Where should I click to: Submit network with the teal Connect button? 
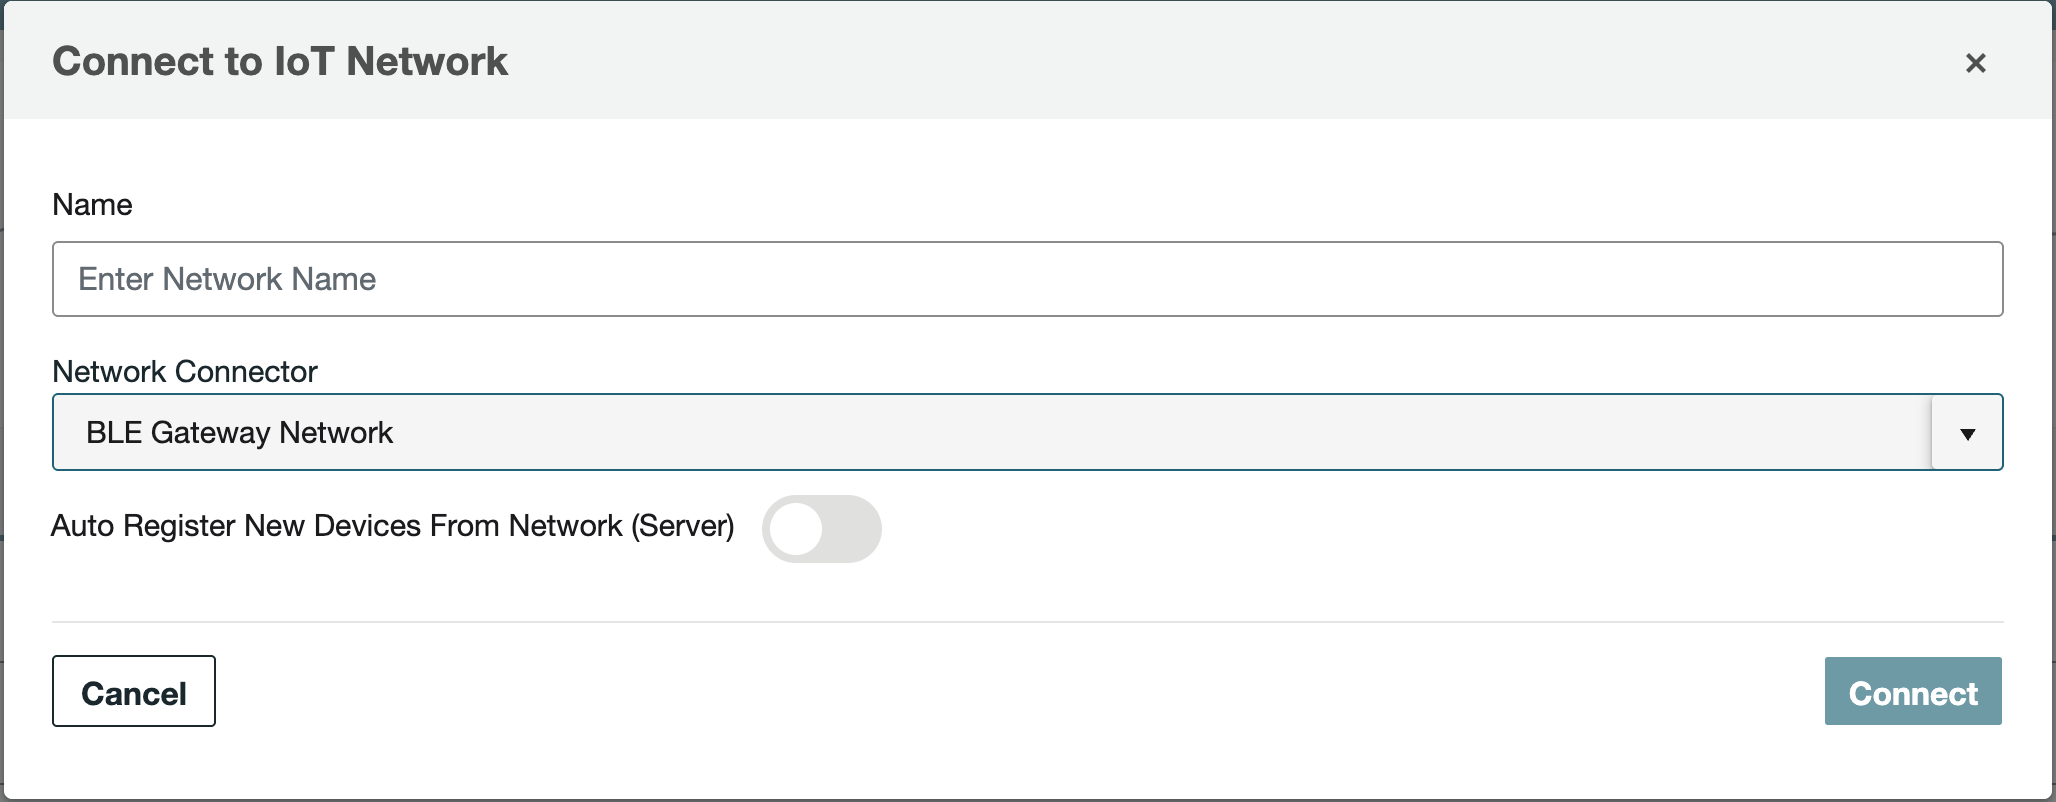1912,692
